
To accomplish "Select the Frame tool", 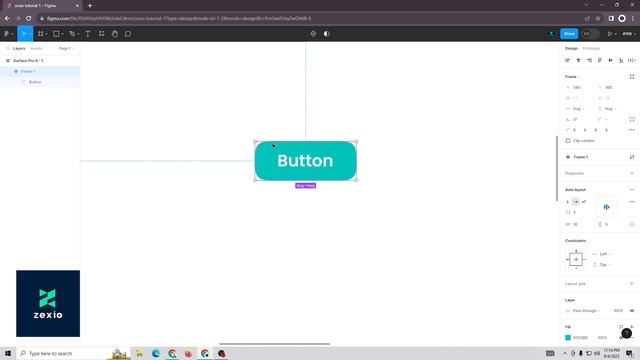I will 41,34.
